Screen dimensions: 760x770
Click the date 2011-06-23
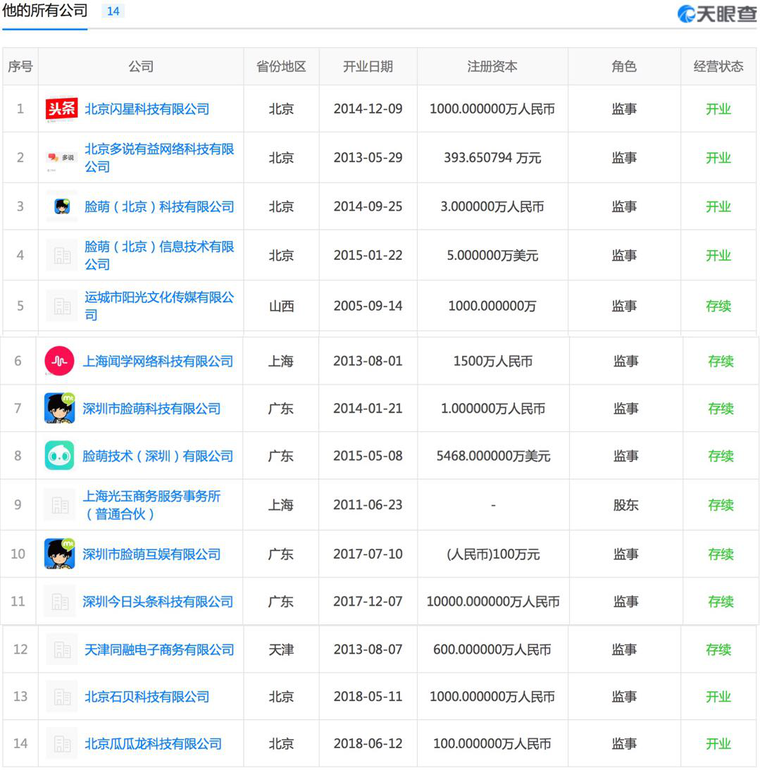(x=368, y=505)
